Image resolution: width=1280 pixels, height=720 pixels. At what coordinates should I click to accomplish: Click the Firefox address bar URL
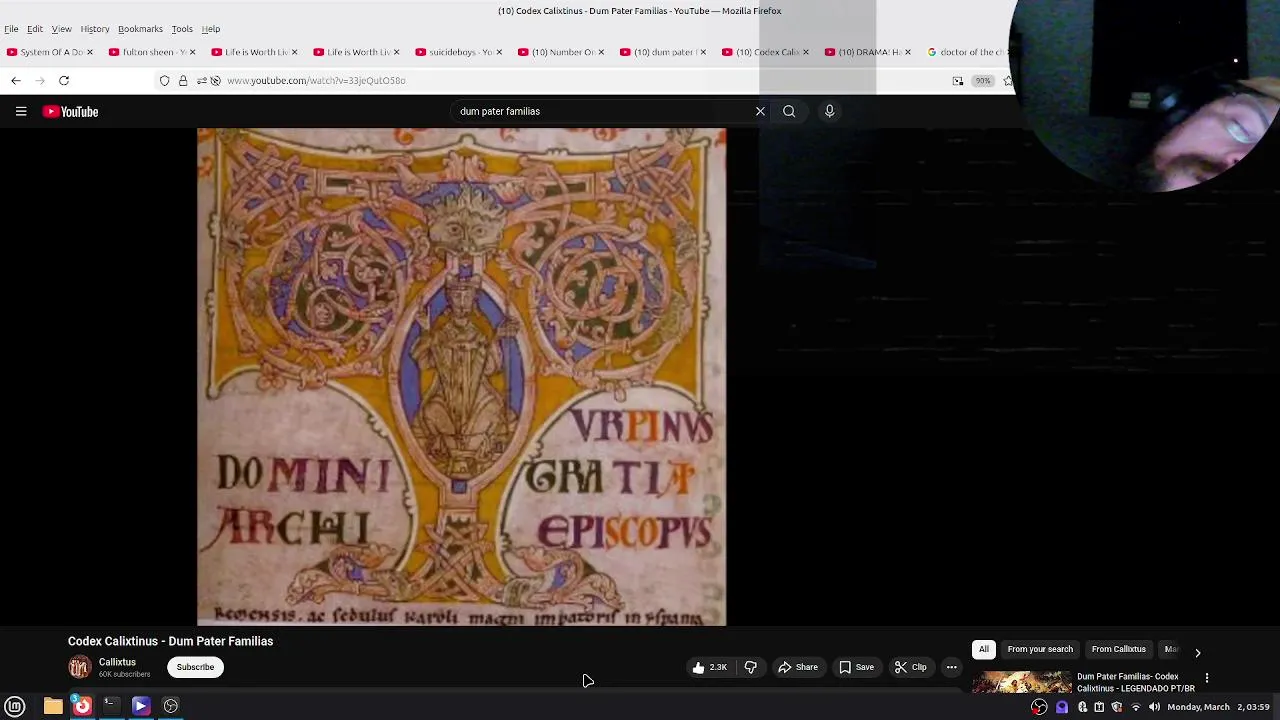316,80
